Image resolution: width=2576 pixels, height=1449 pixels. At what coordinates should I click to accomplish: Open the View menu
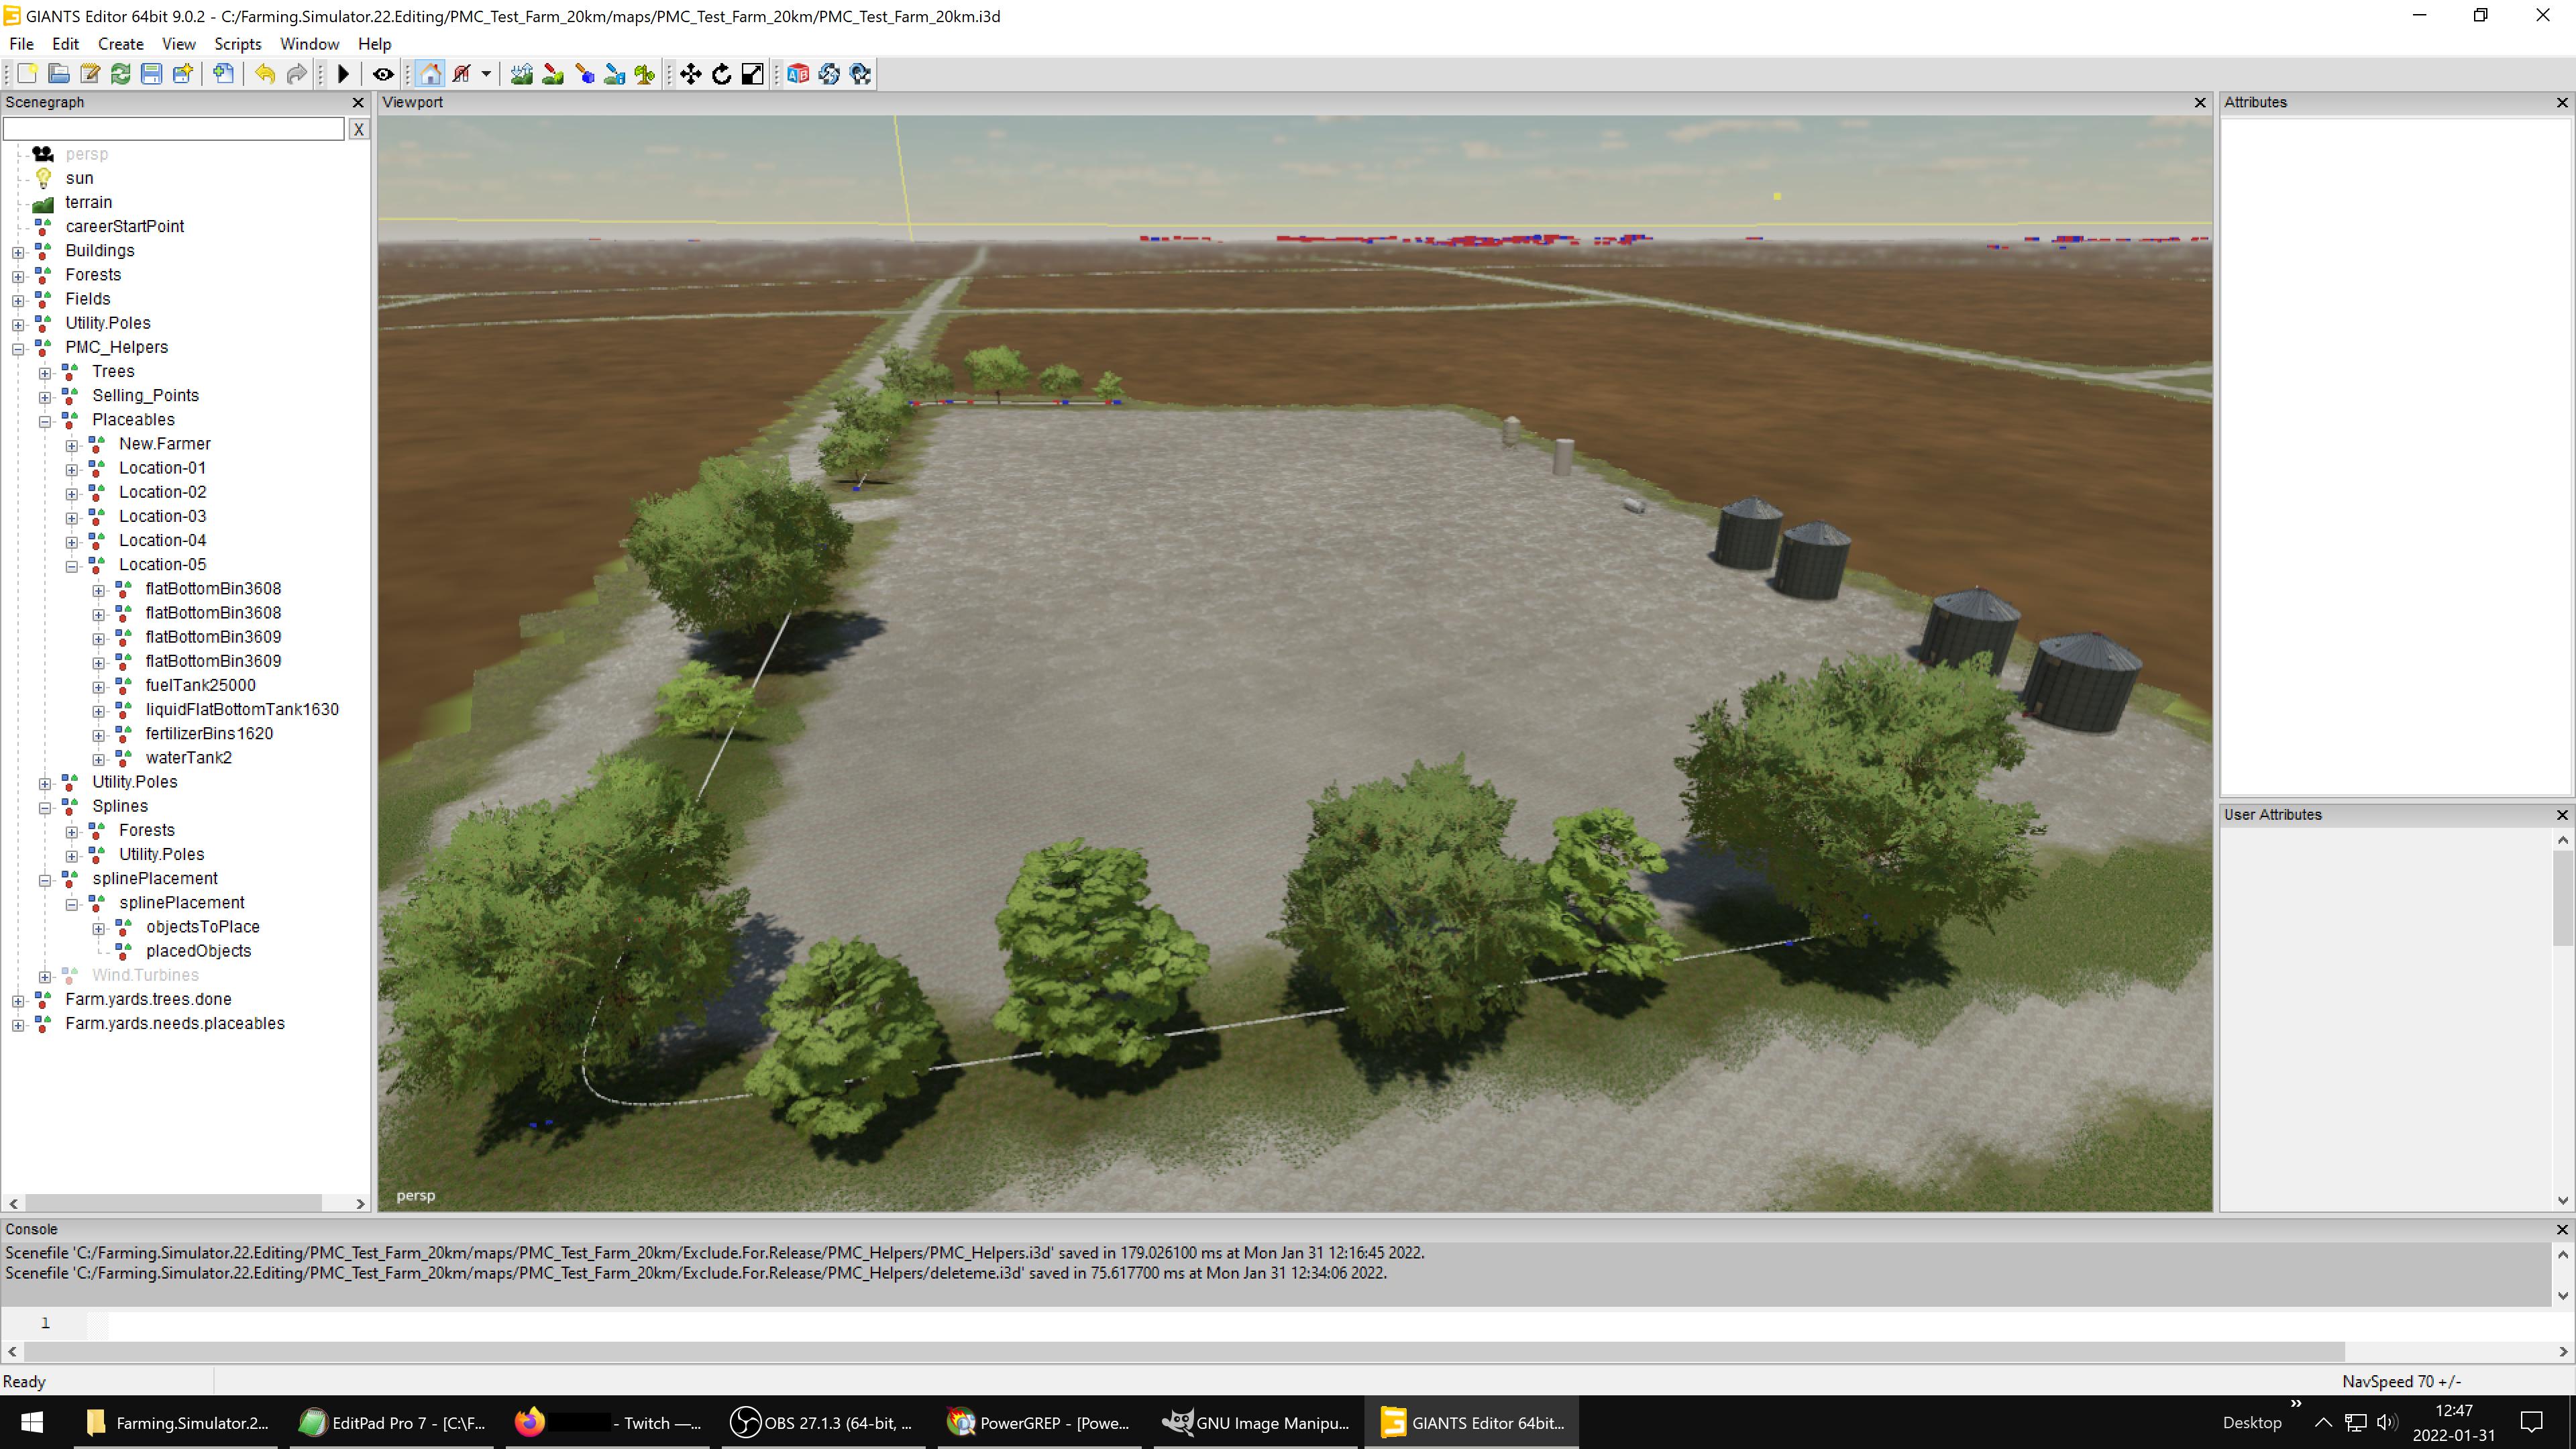pos(179,44)
